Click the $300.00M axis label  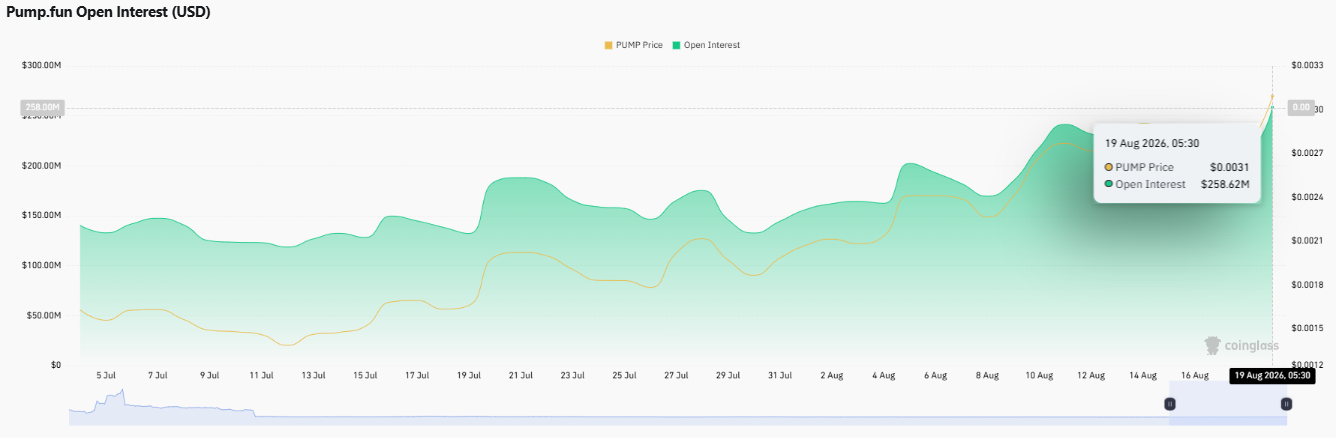pyautogui.click(x=42, y=65)
